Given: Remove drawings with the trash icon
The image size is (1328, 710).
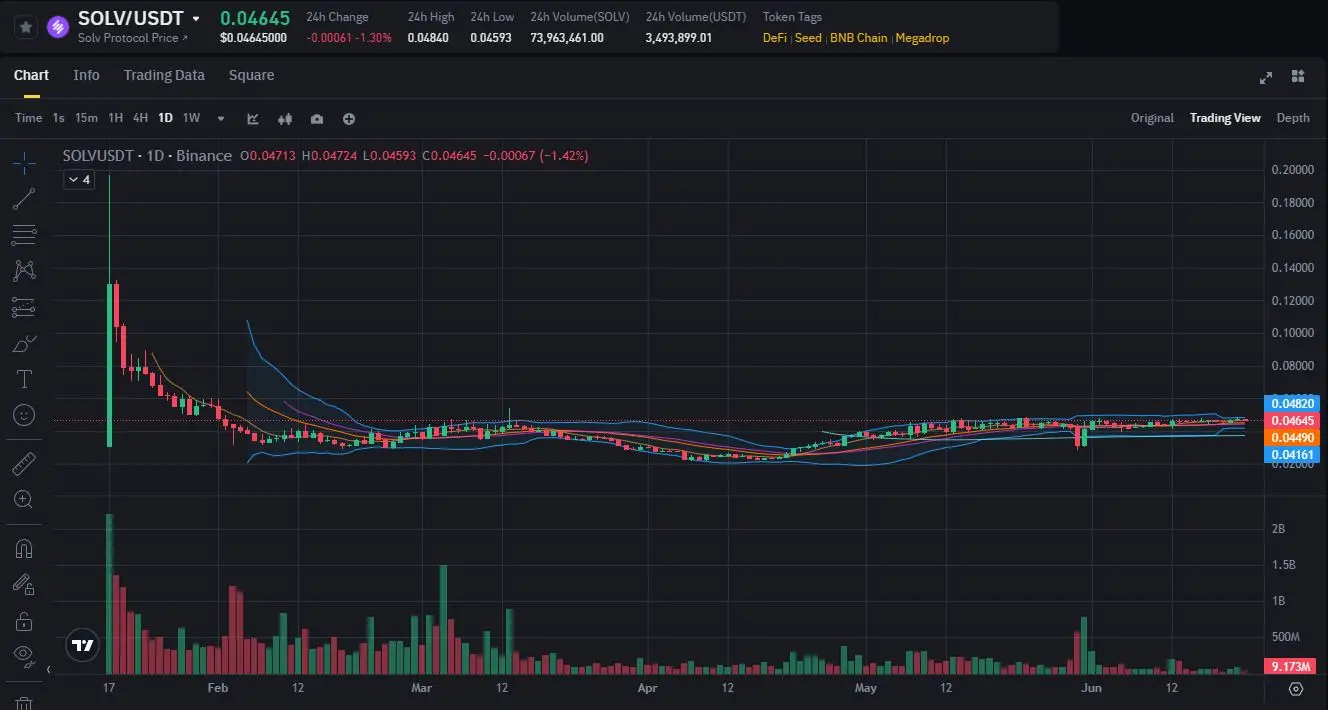Looking at the screenshot, I should click(25, 702).
